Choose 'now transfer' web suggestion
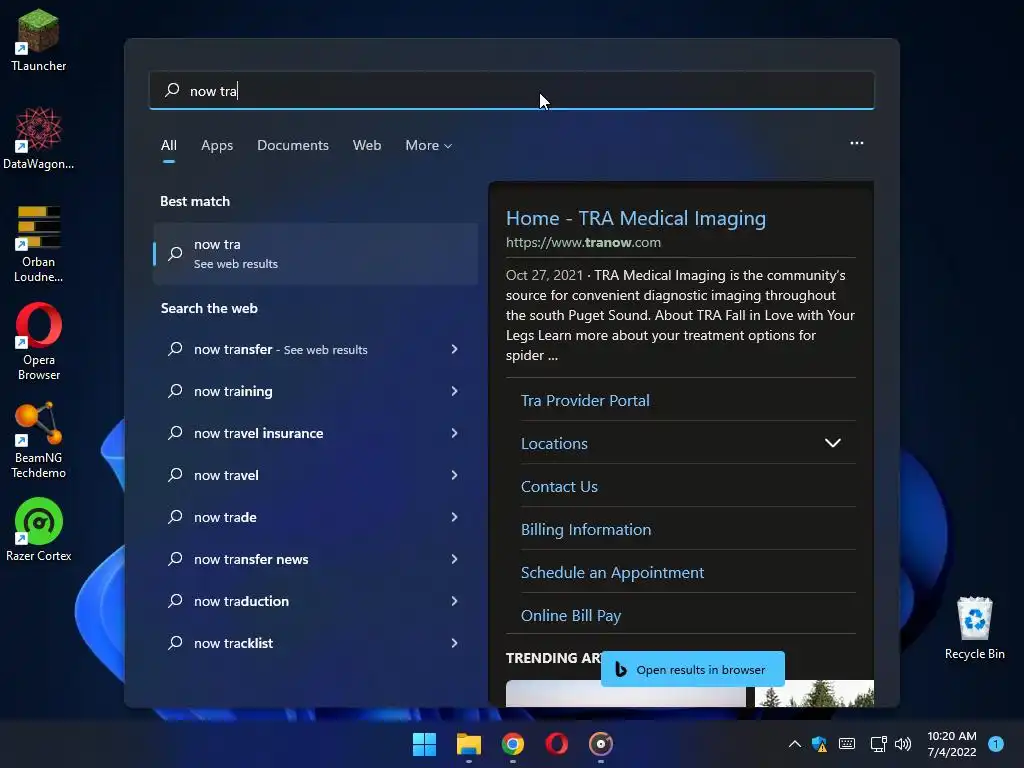 pyautogui.click(x=315, y=349)
